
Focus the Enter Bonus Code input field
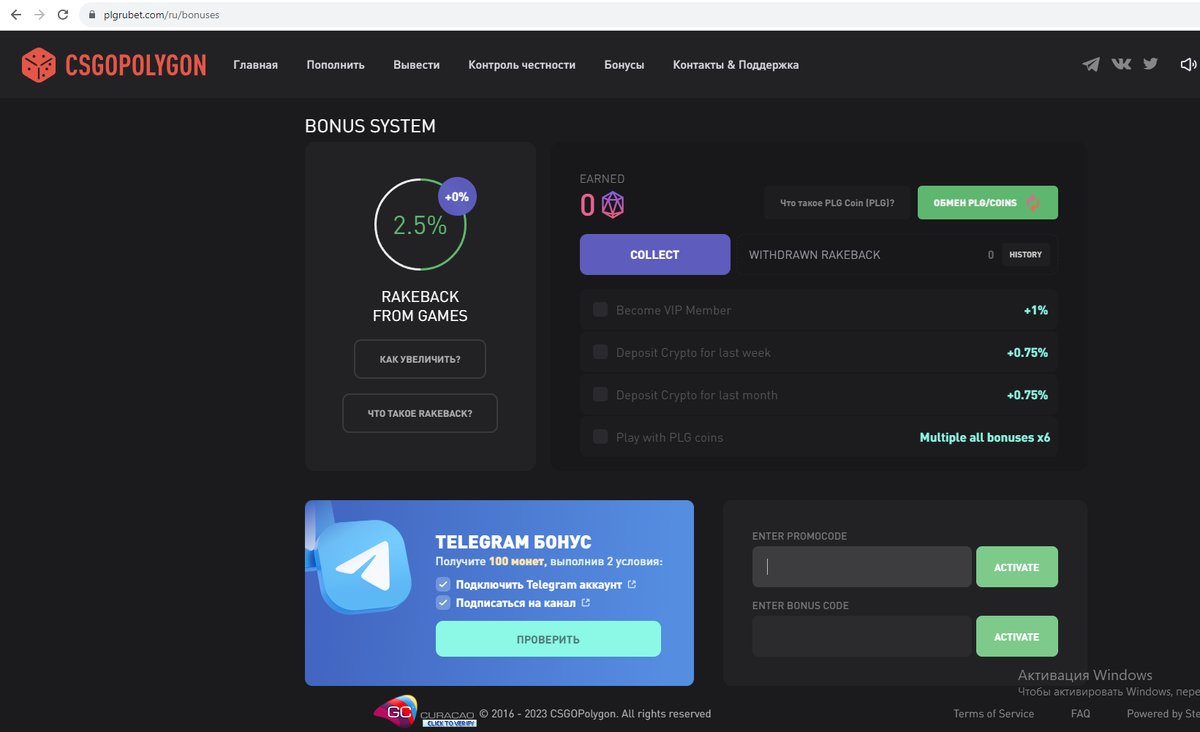[x=862, y=637]
